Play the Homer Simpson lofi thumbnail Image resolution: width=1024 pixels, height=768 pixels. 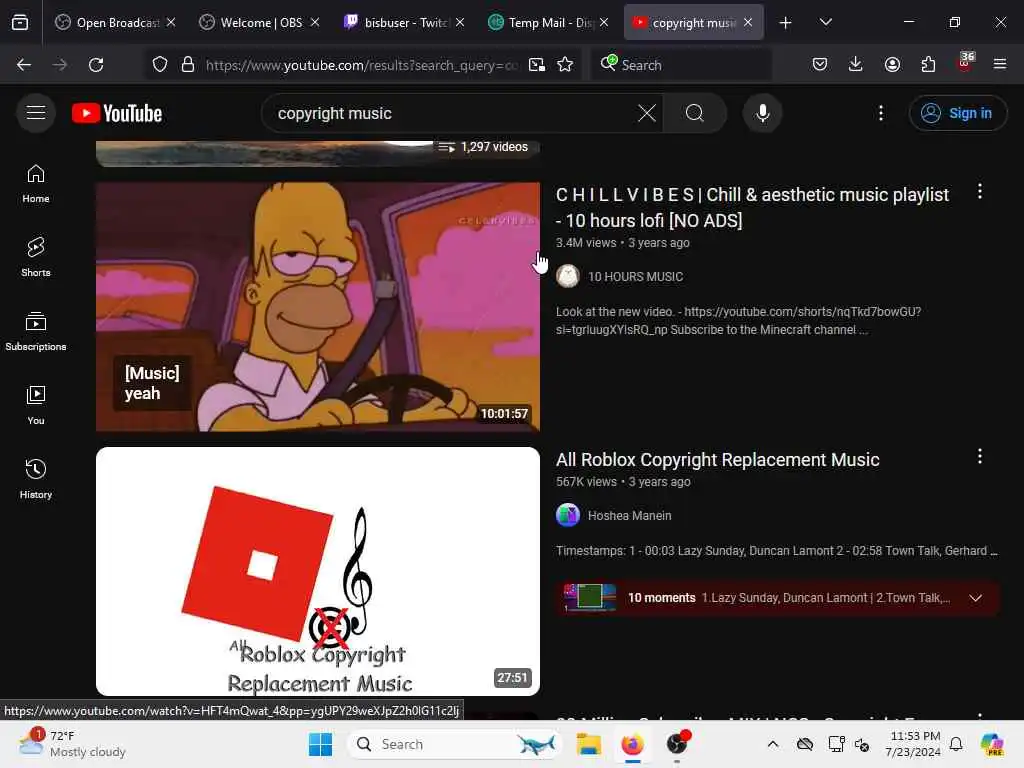tap(318, 307)
